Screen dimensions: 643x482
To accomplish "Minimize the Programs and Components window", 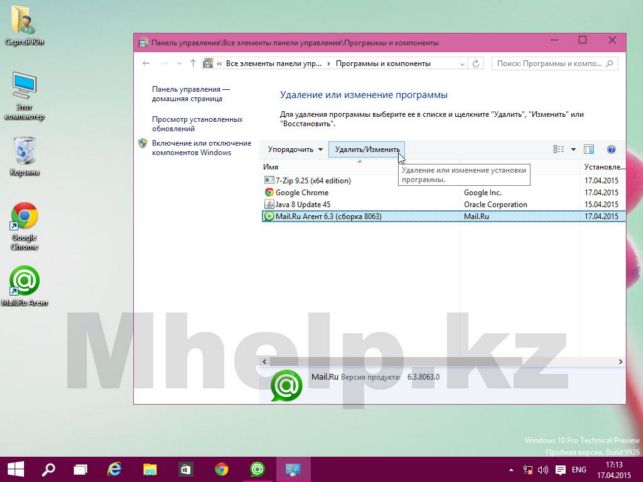I will [554, 41].
